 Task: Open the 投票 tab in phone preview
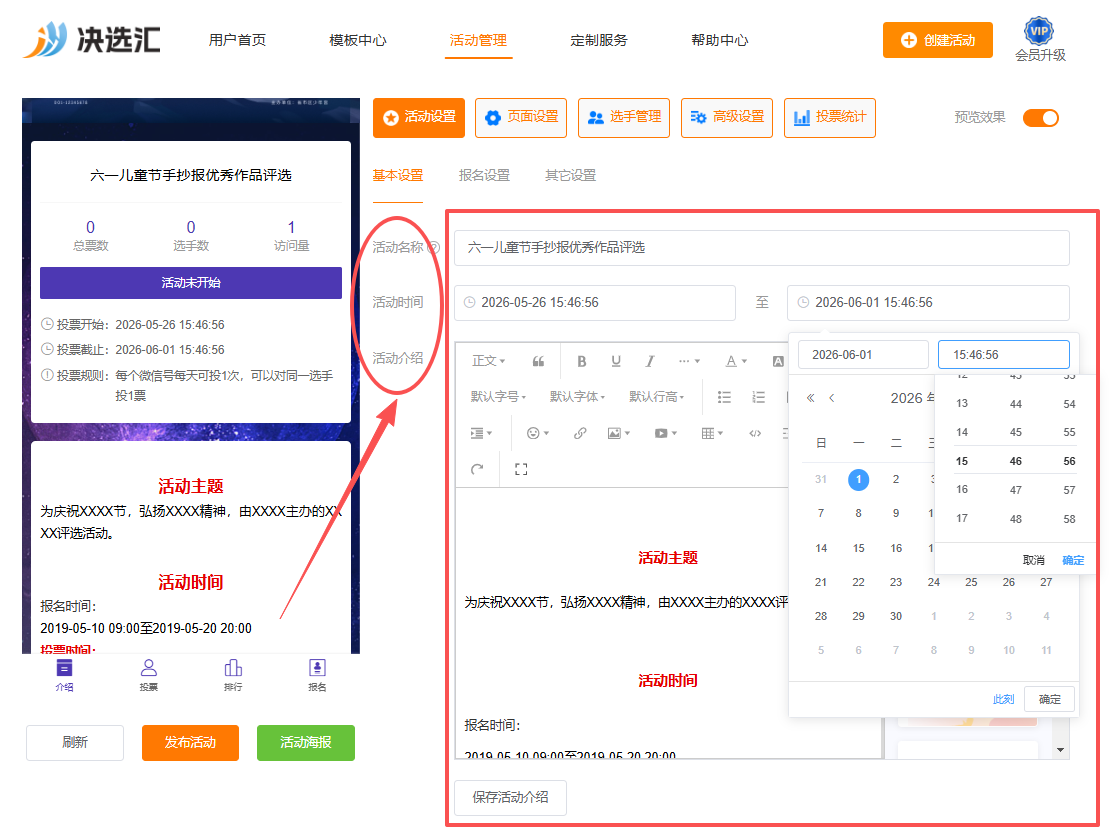point(148,675)
